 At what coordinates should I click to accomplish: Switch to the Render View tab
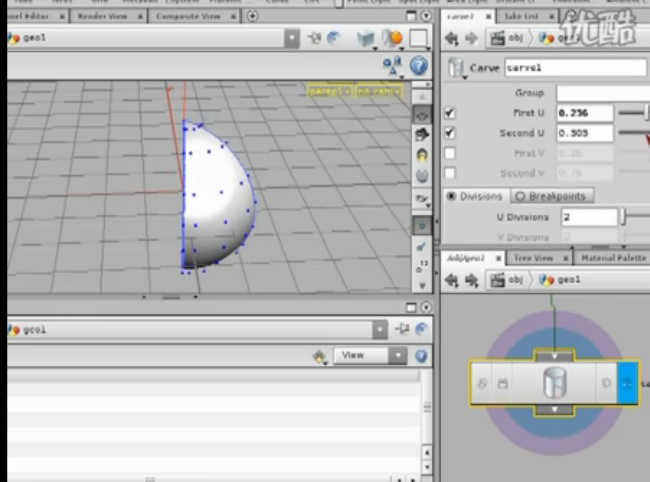click(104, 16)
